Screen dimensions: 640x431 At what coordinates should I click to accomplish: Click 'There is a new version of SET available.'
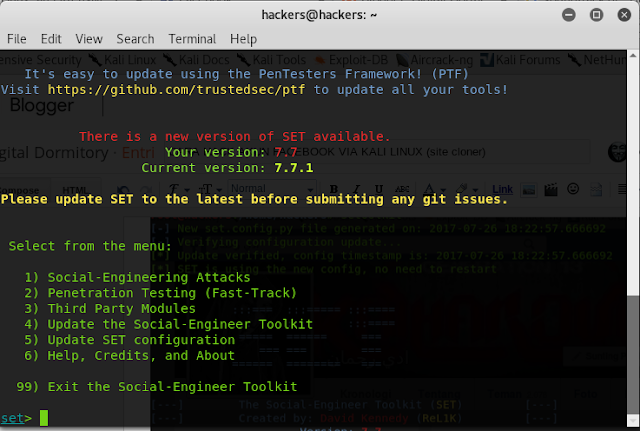coord(235,136)
